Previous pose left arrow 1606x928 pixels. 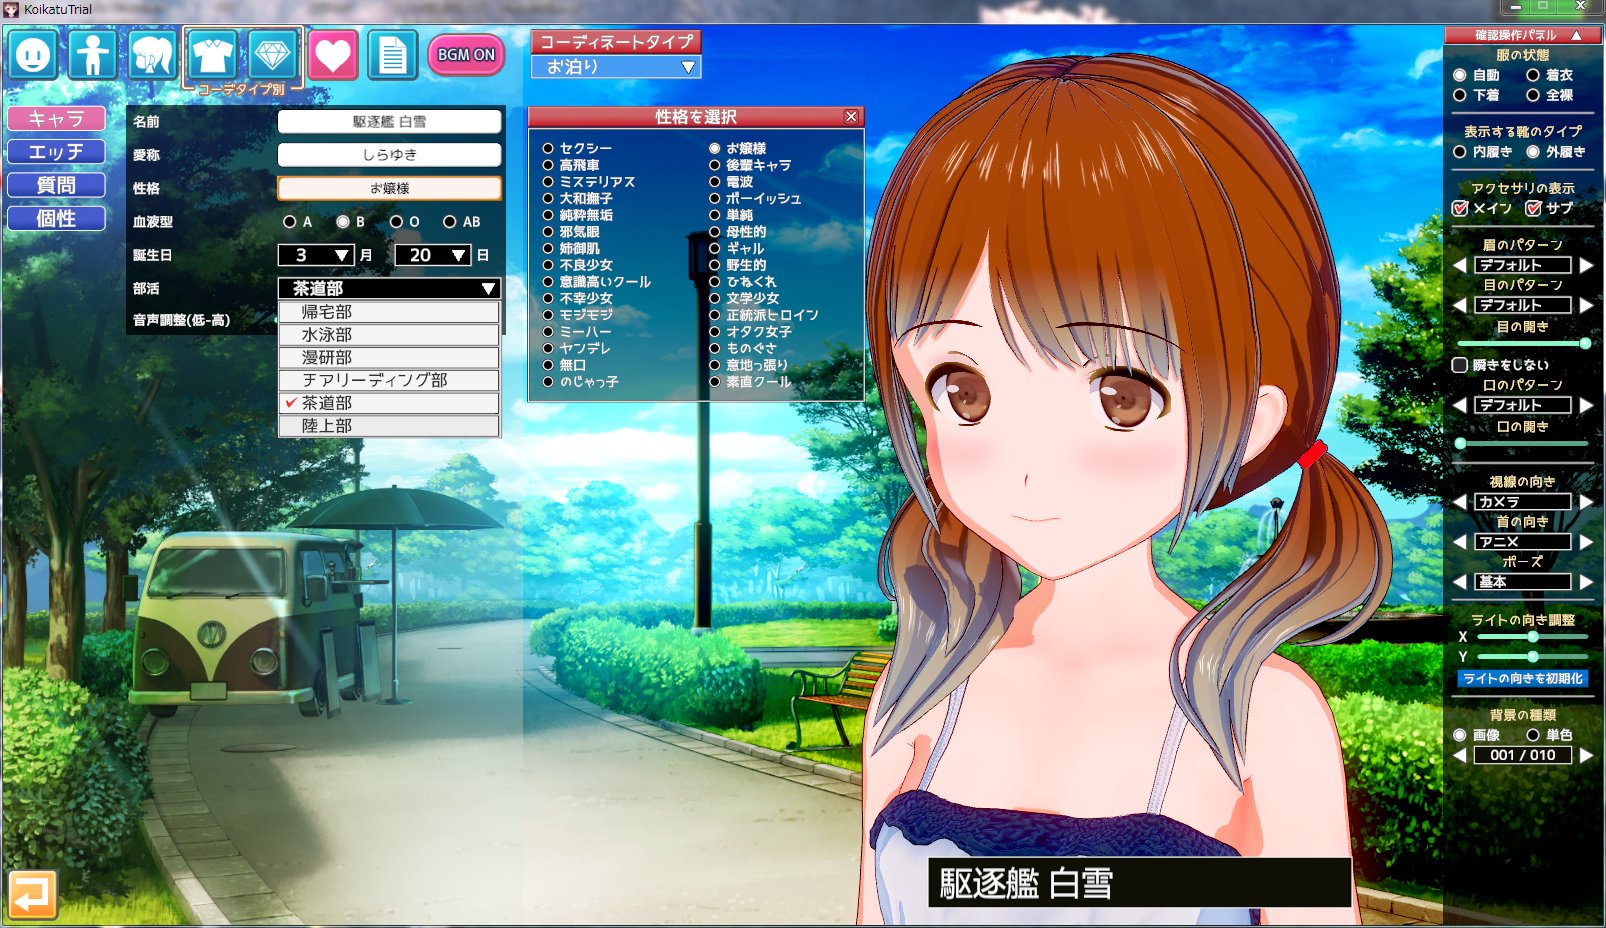pyautogui.click(x=1459, y=582)
